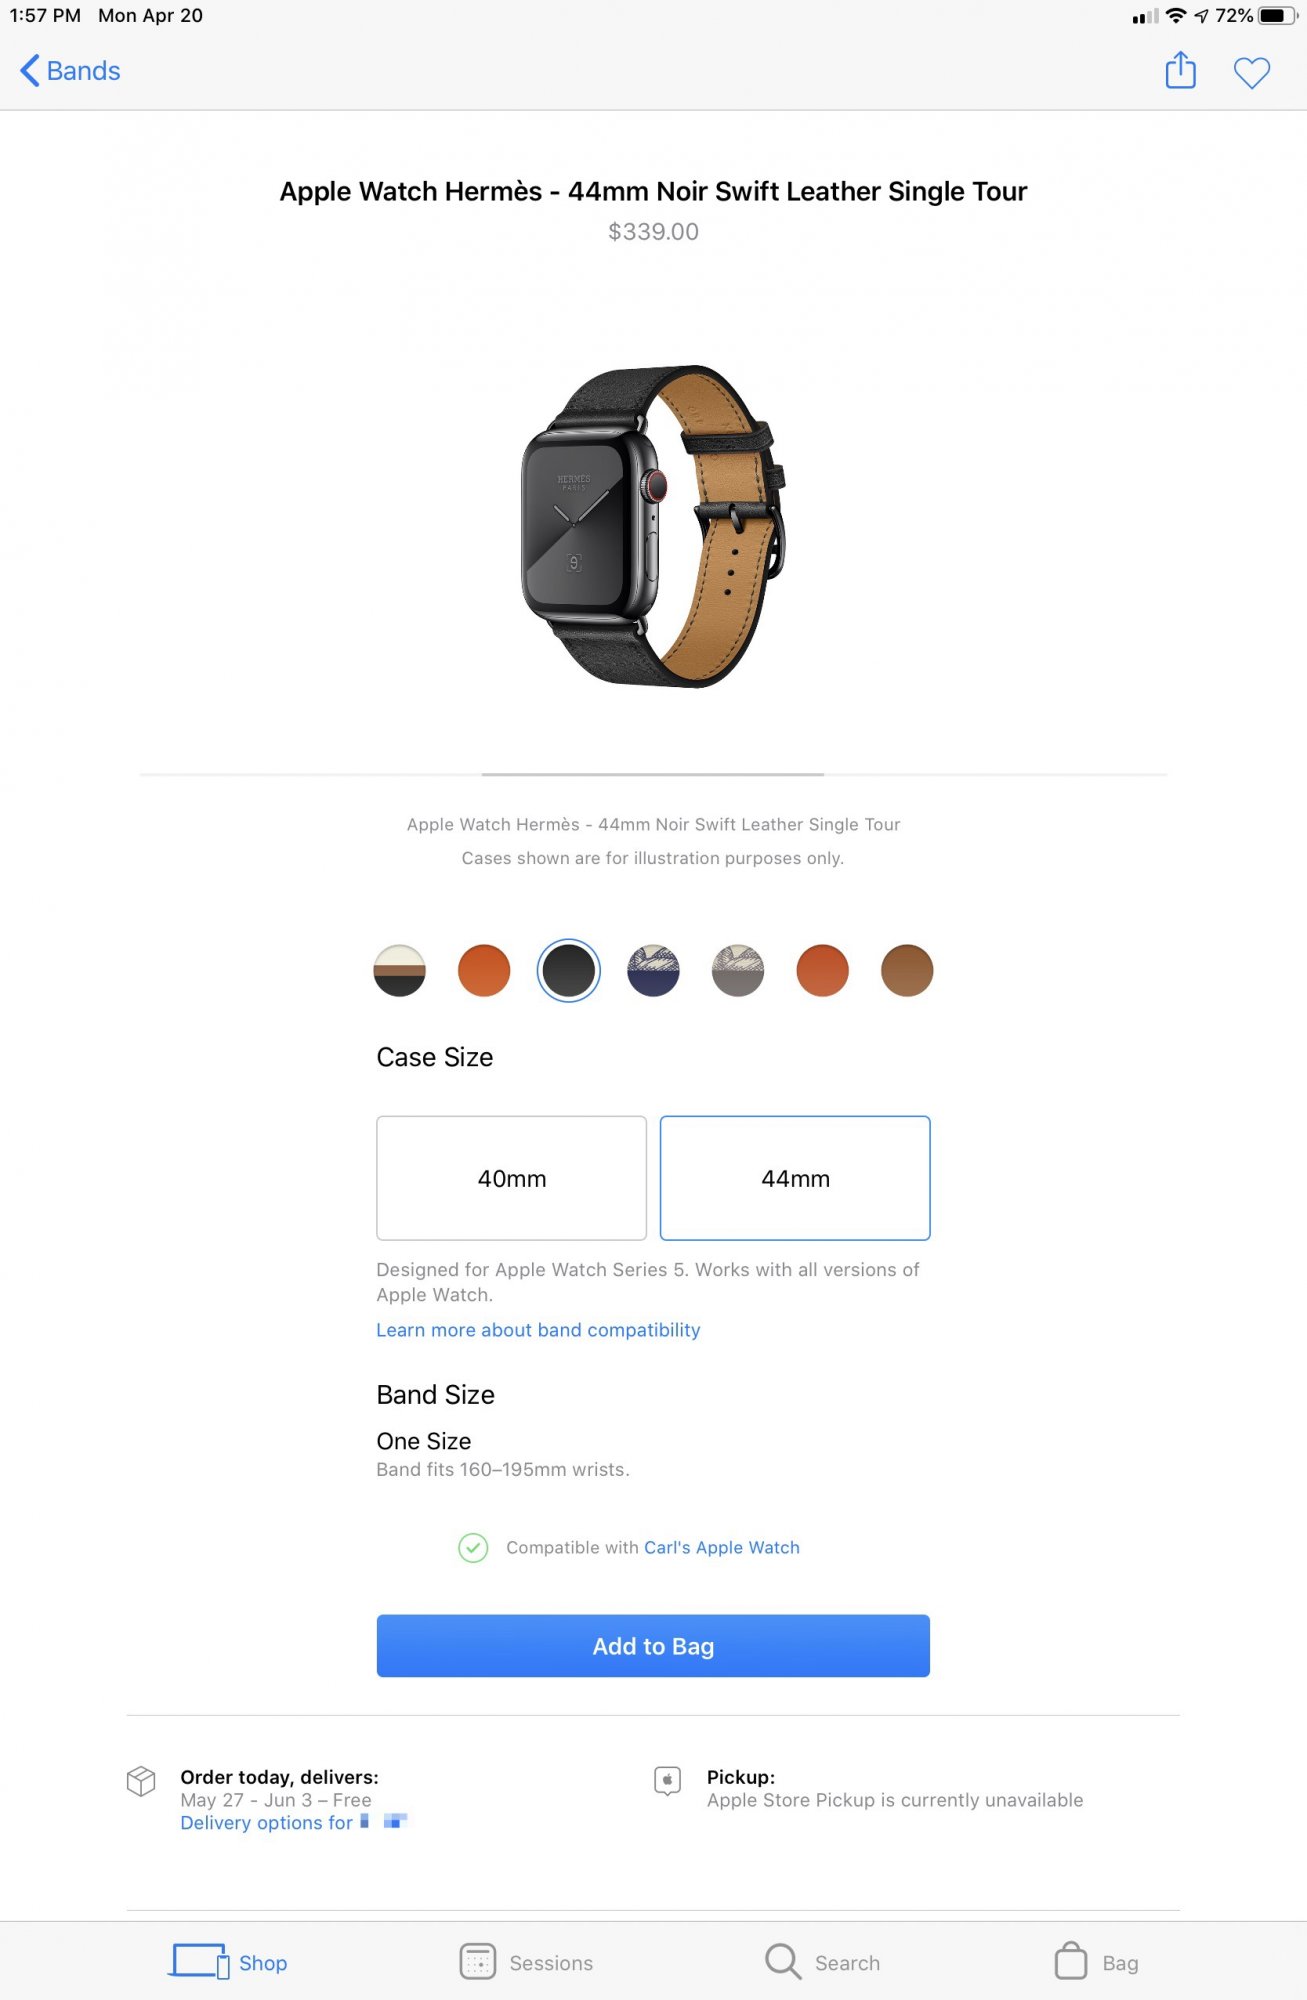Open the Search tab
Image resolution: width=1307 pixels, height=2000 pixels.
click(x=822, y=1962)
